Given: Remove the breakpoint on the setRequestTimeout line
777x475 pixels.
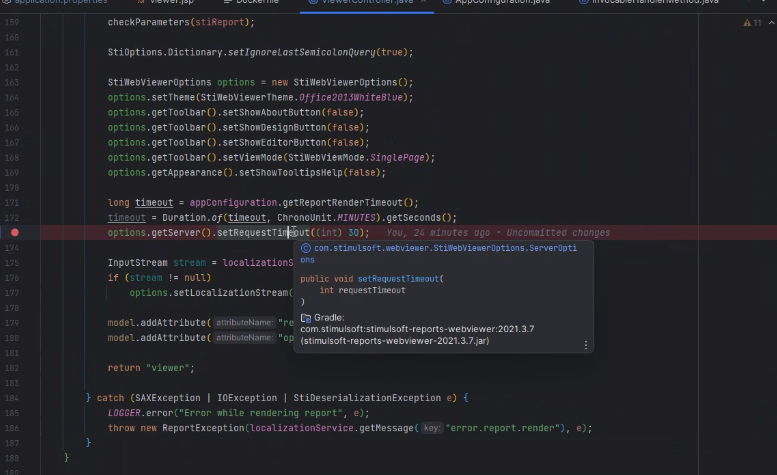Looking at the screenshot, I should pos(15,232).
